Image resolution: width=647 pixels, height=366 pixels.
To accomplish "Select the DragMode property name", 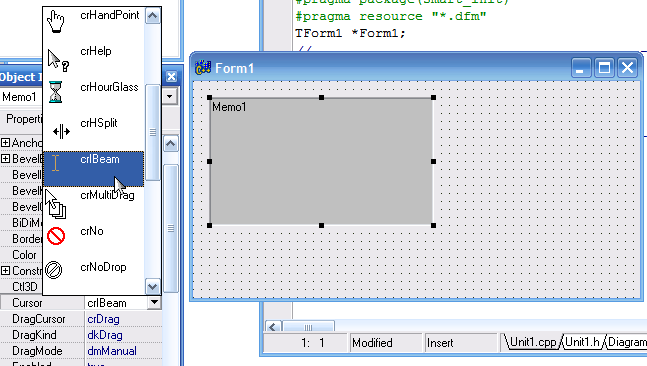I will pos(37,351).
